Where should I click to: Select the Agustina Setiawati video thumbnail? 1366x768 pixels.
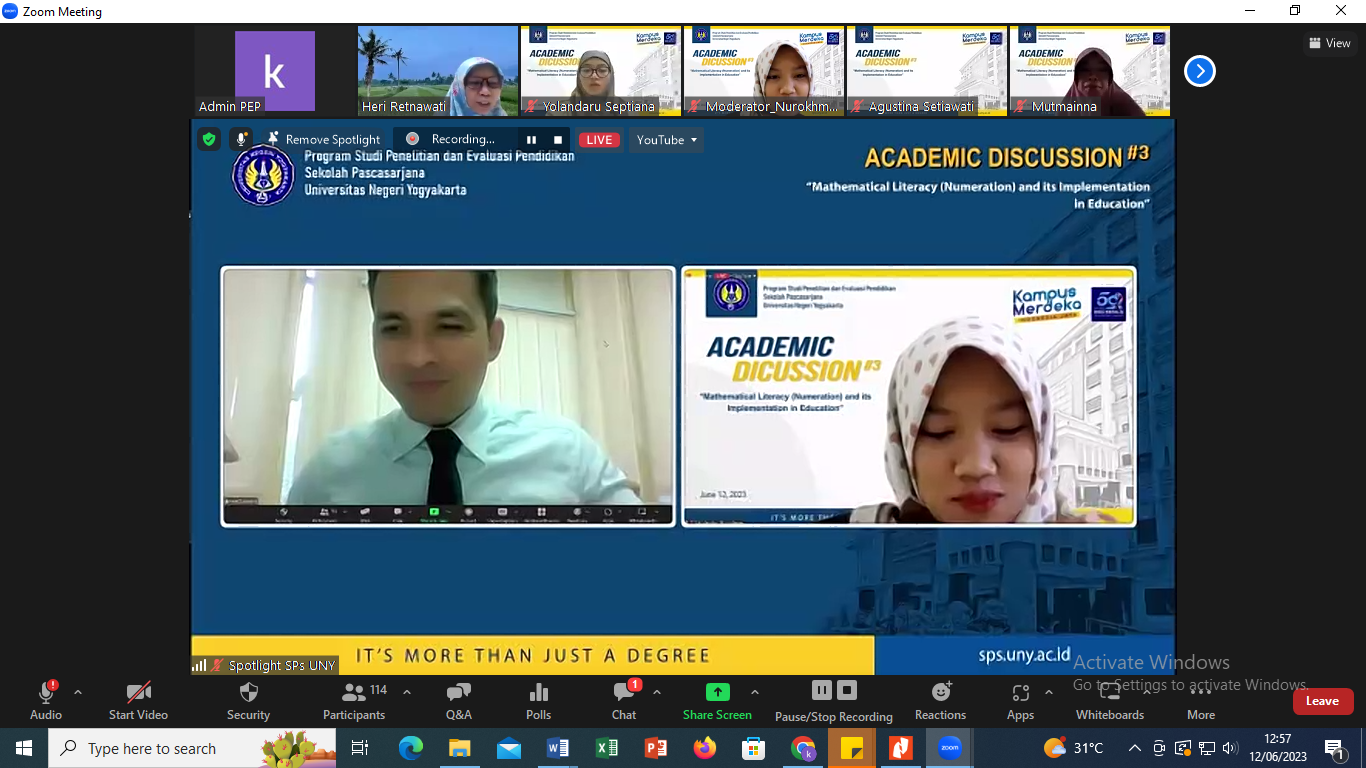[x=926, y=71]
